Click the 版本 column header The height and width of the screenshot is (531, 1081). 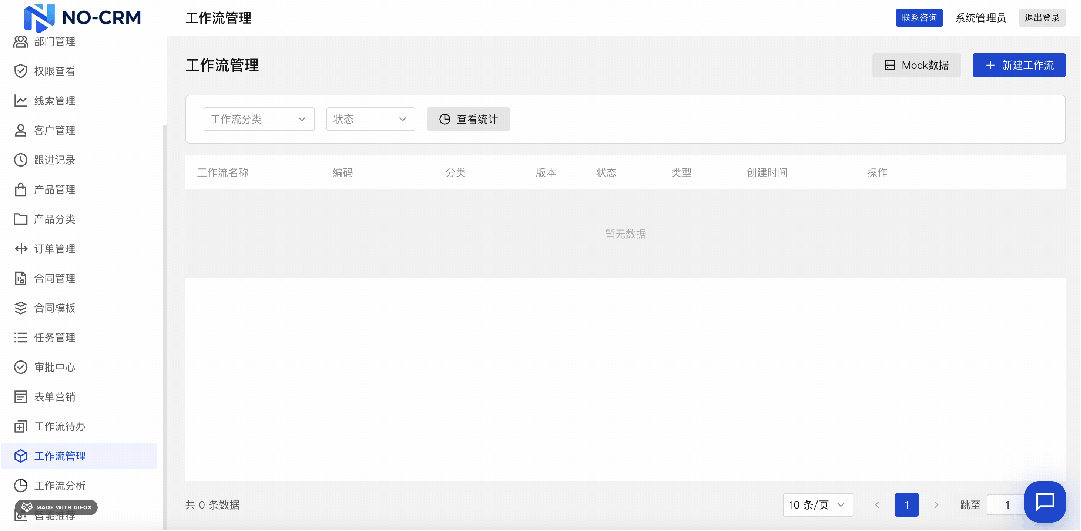tap(546, 172)
